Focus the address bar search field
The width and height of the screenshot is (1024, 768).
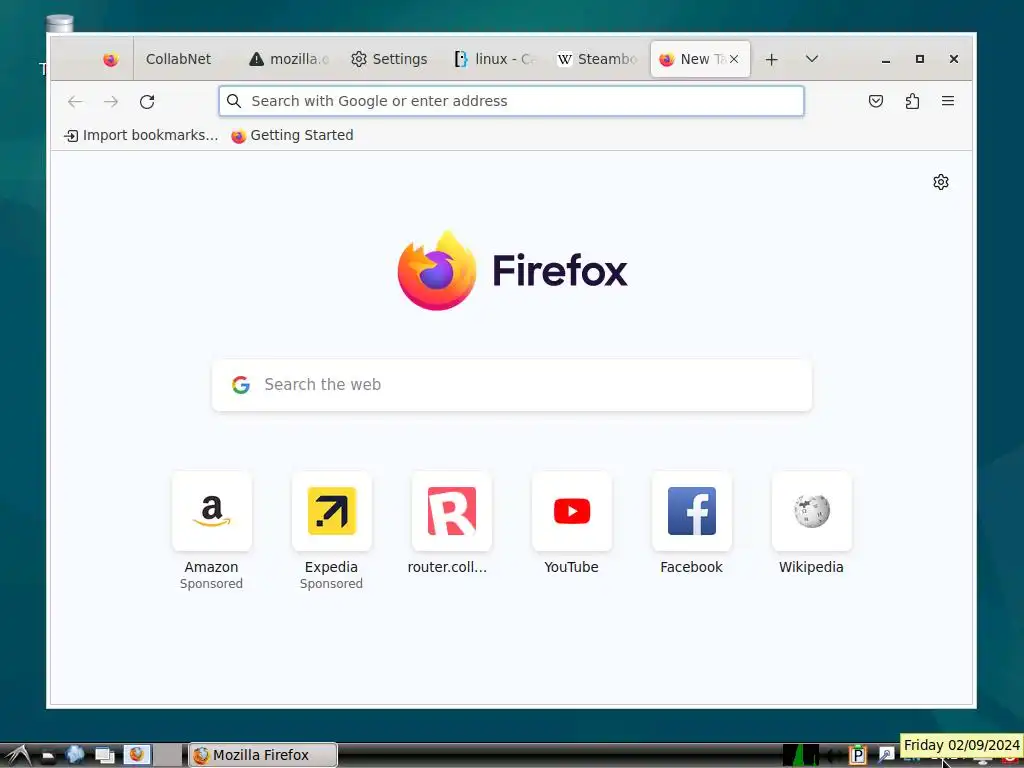point(511,101)
